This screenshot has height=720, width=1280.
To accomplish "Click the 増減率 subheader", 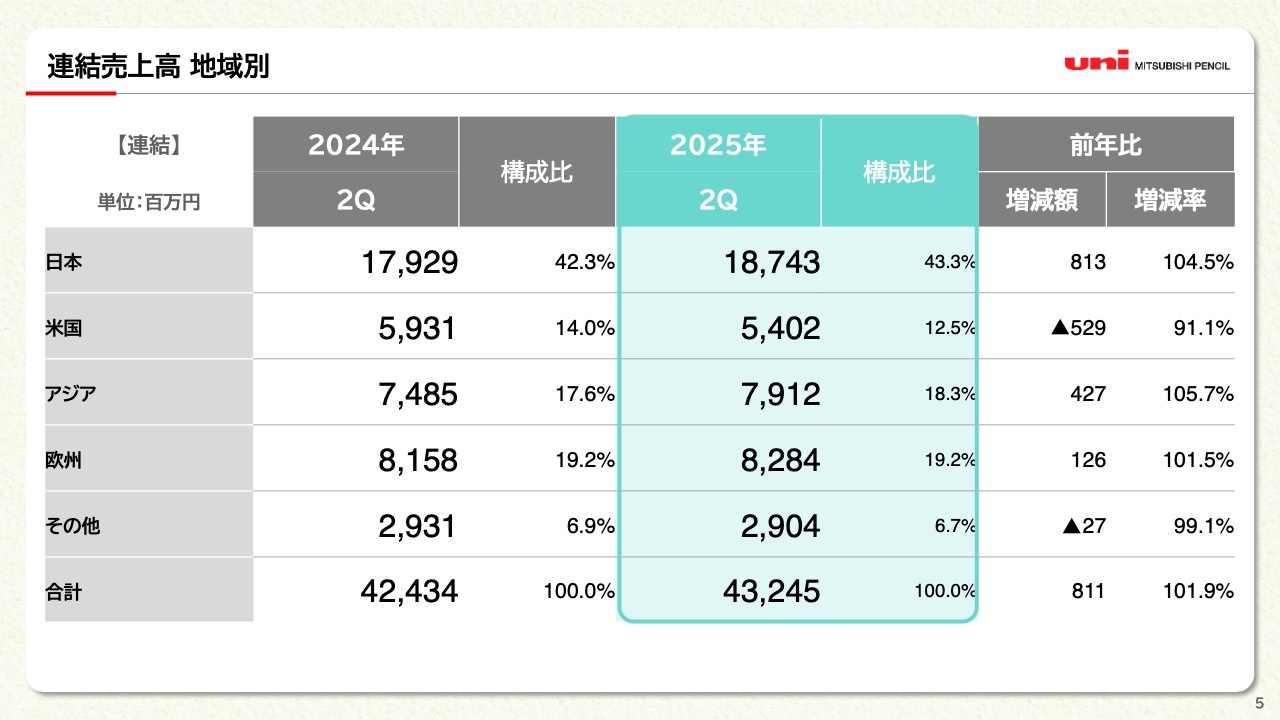I will [x=1170, y=200].
